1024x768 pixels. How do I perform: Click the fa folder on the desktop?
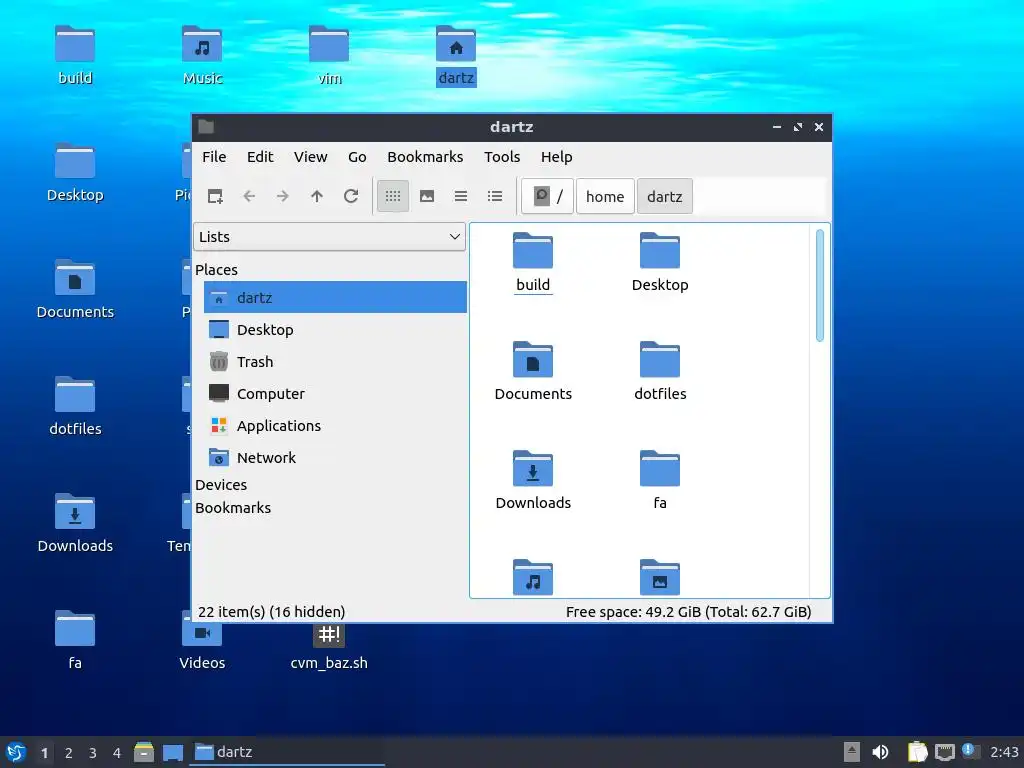(x=75, y=641)
